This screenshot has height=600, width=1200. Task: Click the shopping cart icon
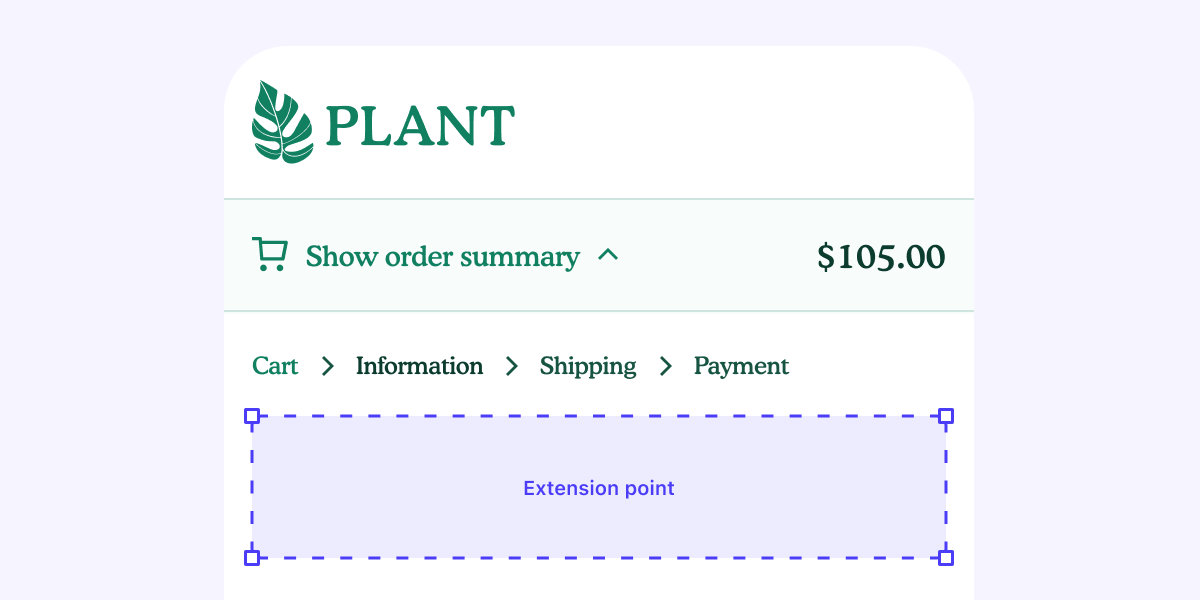click(x=269, y=255)
